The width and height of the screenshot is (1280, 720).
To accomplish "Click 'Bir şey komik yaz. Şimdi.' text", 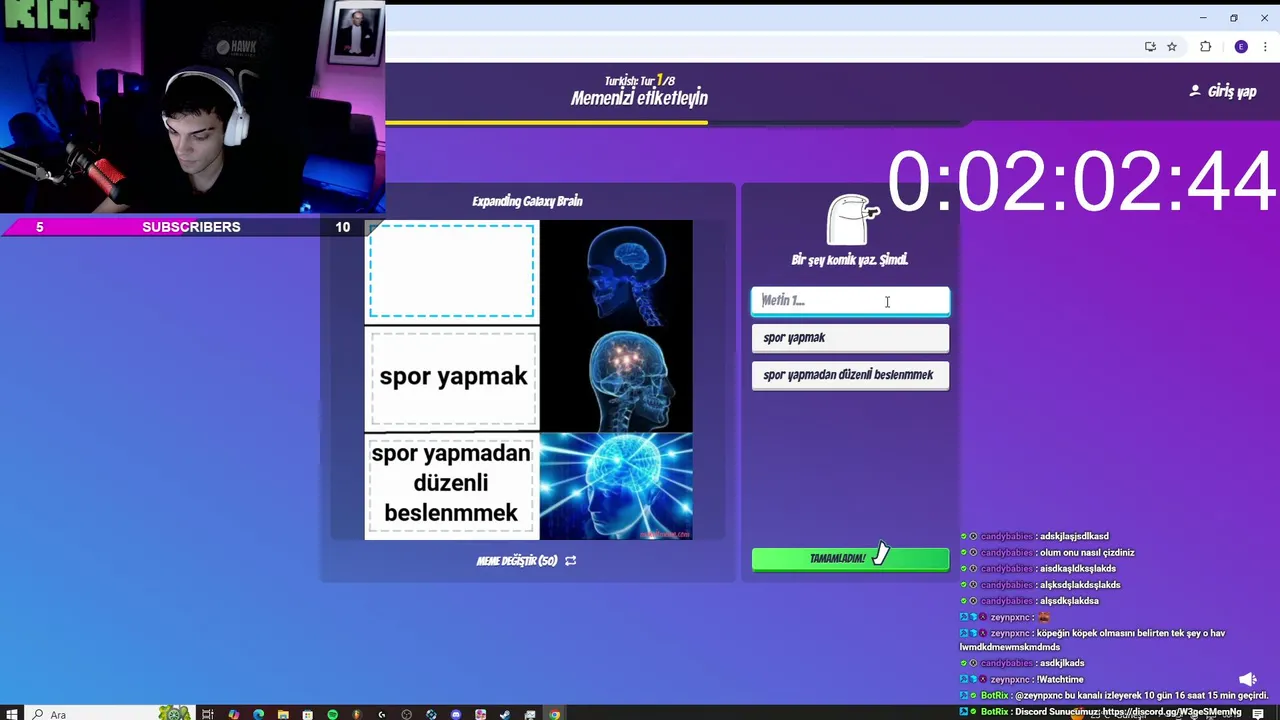I will click(850, 260).
